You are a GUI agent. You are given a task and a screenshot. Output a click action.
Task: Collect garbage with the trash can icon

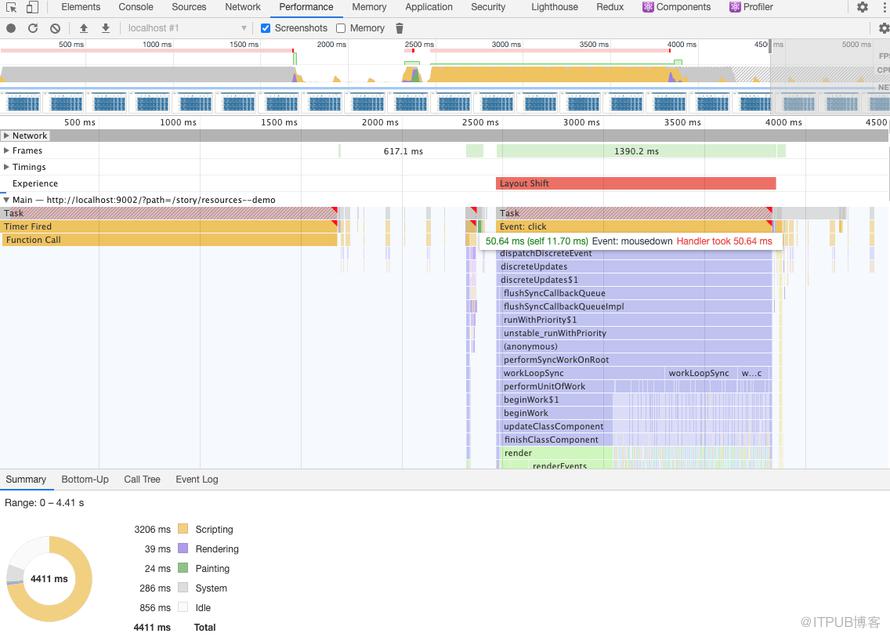[x=400, y=28]
